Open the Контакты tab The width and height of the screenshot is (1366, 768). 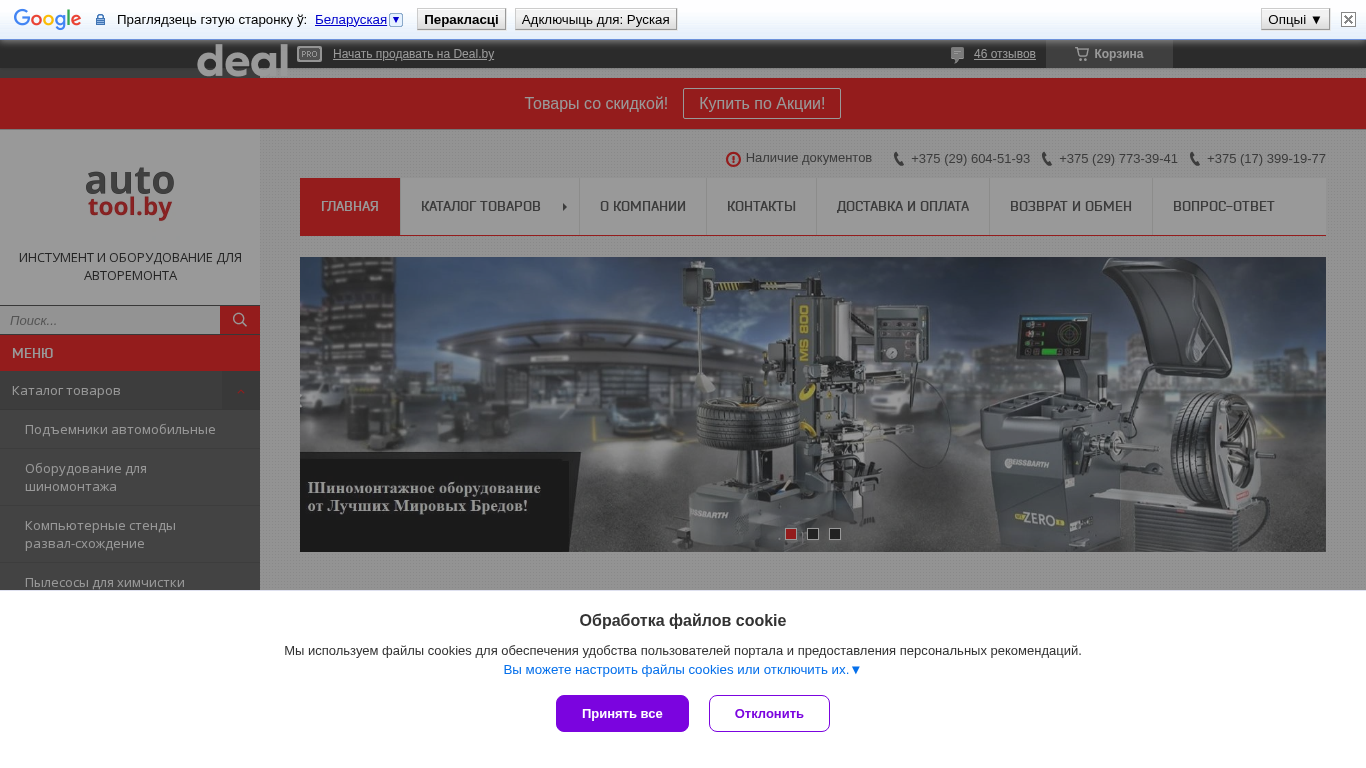(762, 207)
